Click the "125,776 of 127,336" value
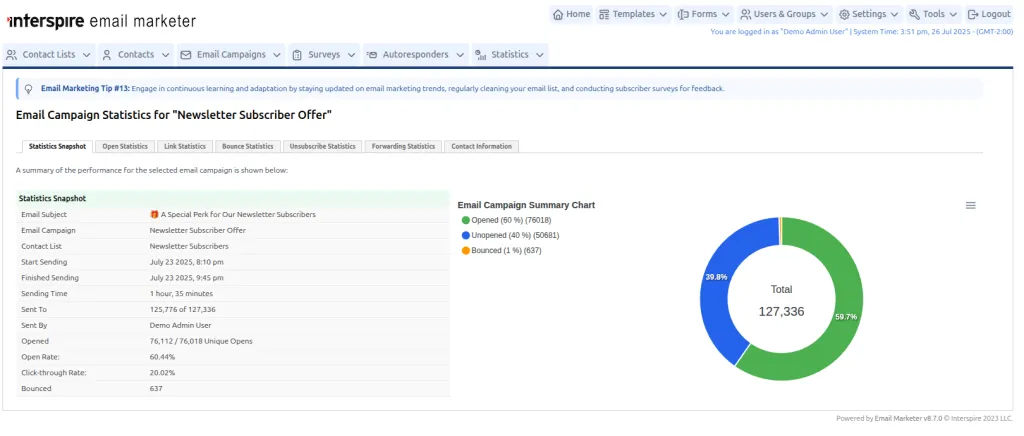 click(x=182, y=310)
